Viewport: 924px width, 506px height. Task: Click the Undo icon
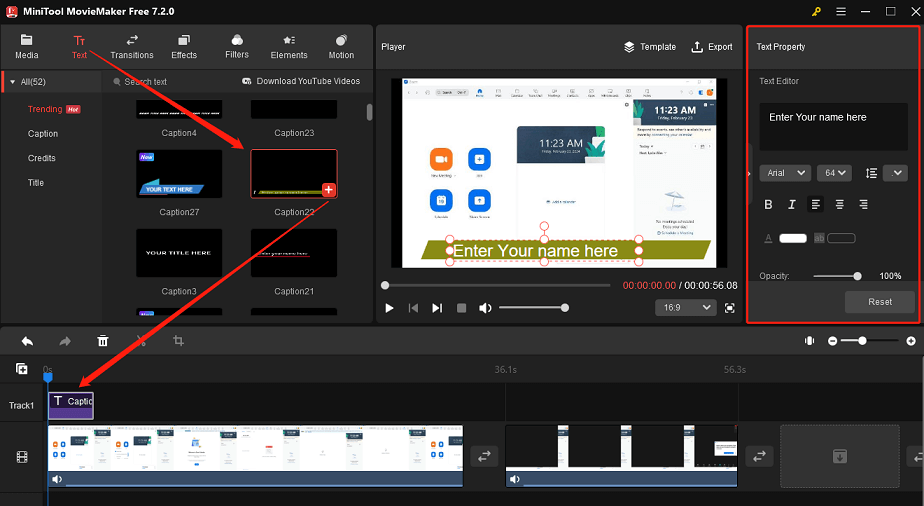tap(27, 341)
